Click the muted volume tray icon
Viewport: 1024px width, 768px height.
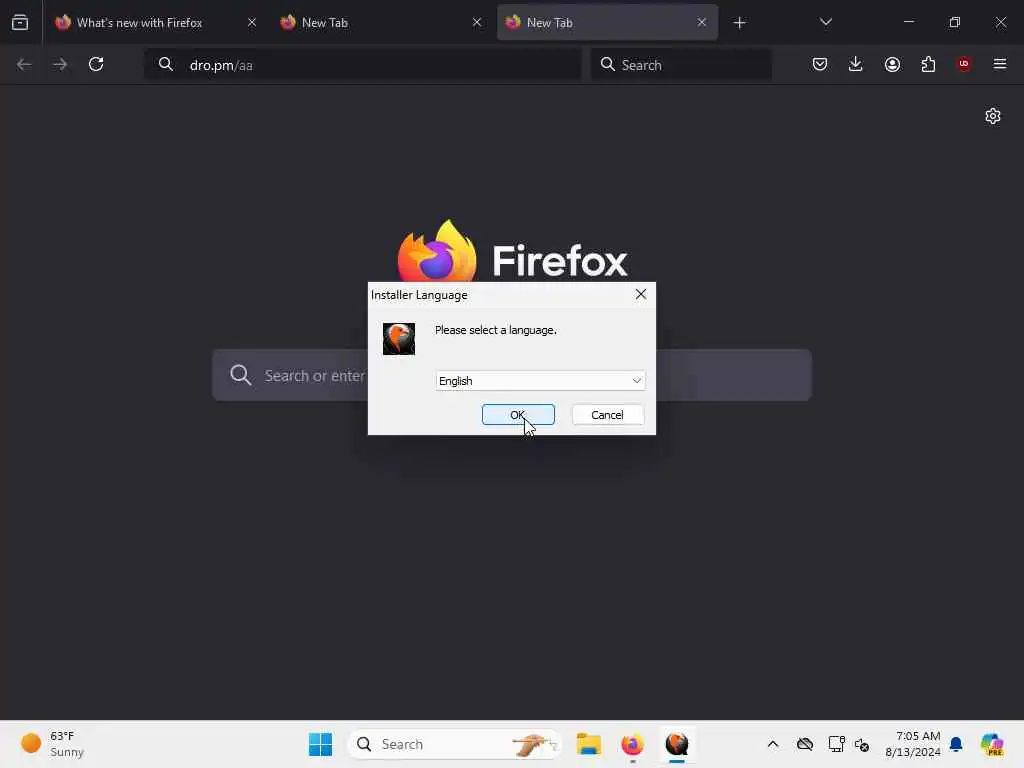coord(862,744)
